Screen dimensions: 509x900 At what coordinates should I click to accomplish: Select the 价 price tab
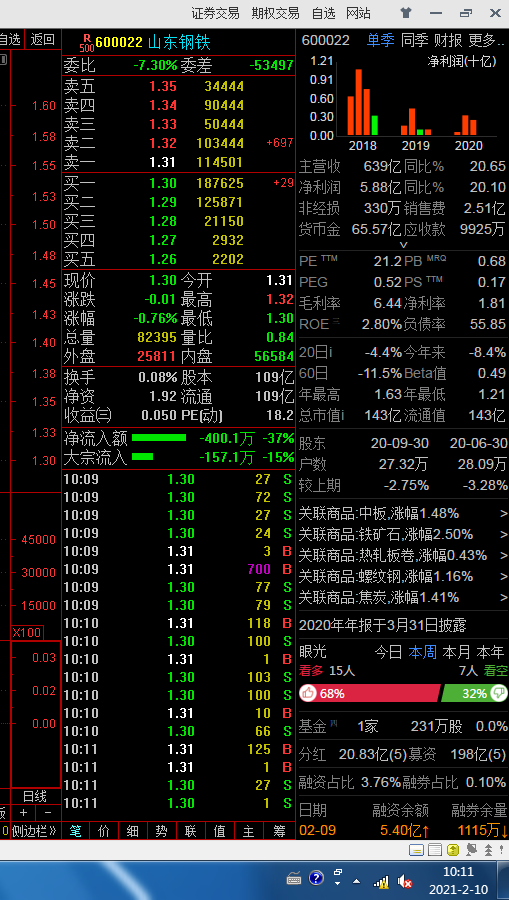(x=104, y=831)
